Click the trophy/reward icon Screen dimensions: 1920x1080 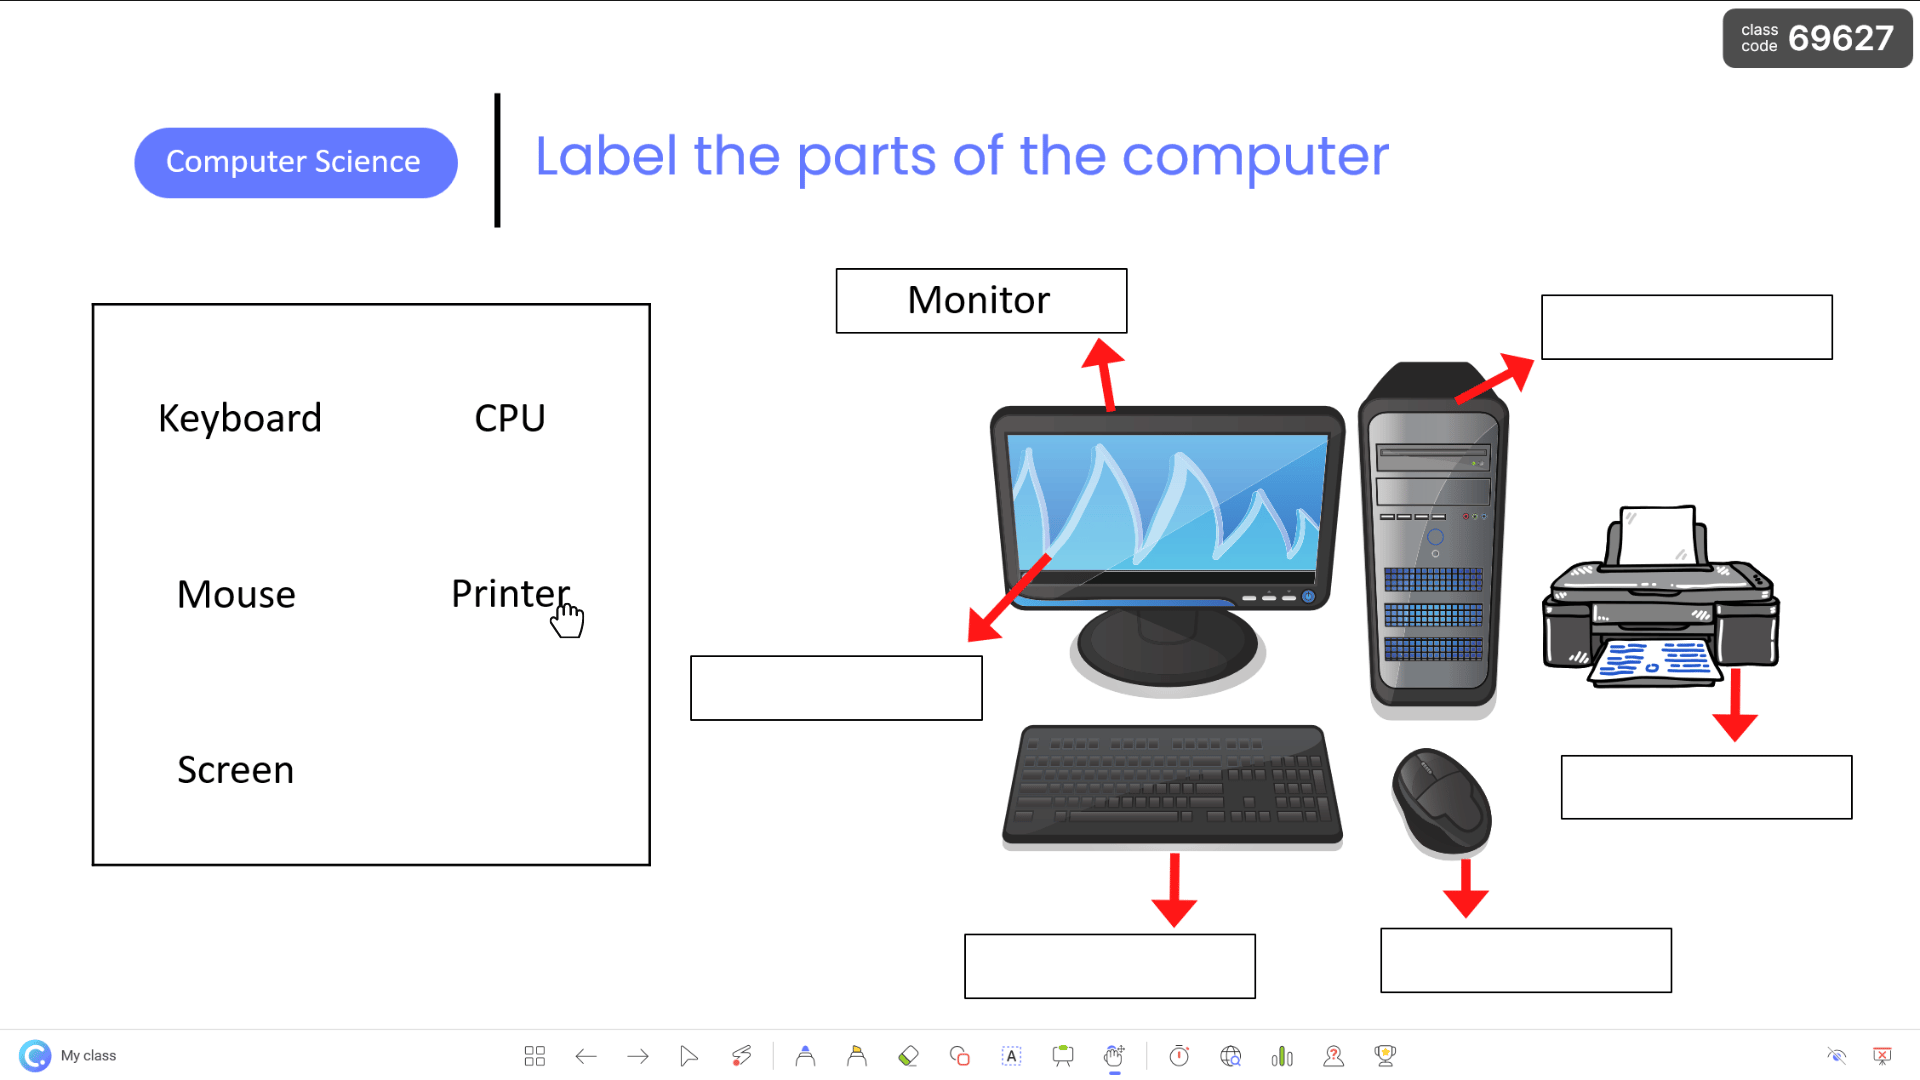tap(1385, 1055)
